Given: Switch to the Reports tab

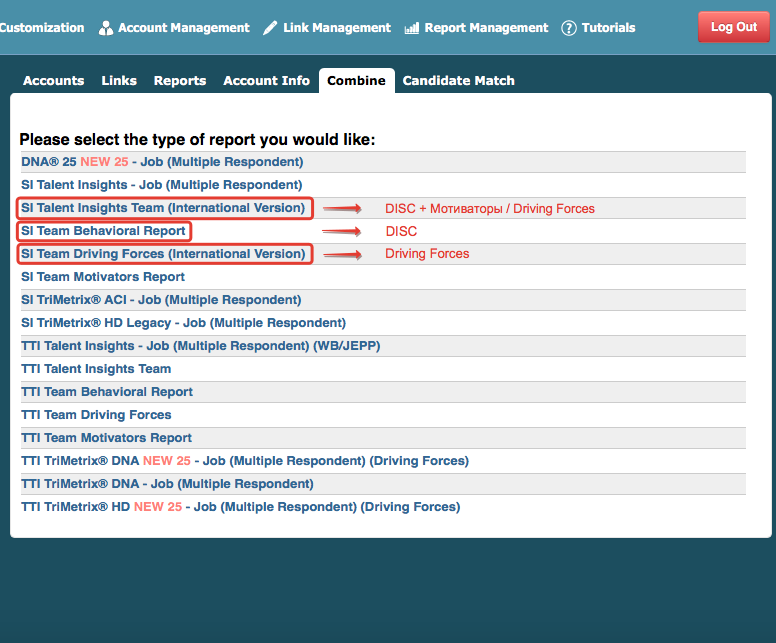Looking at the screenshot, I should click(180, 81).
